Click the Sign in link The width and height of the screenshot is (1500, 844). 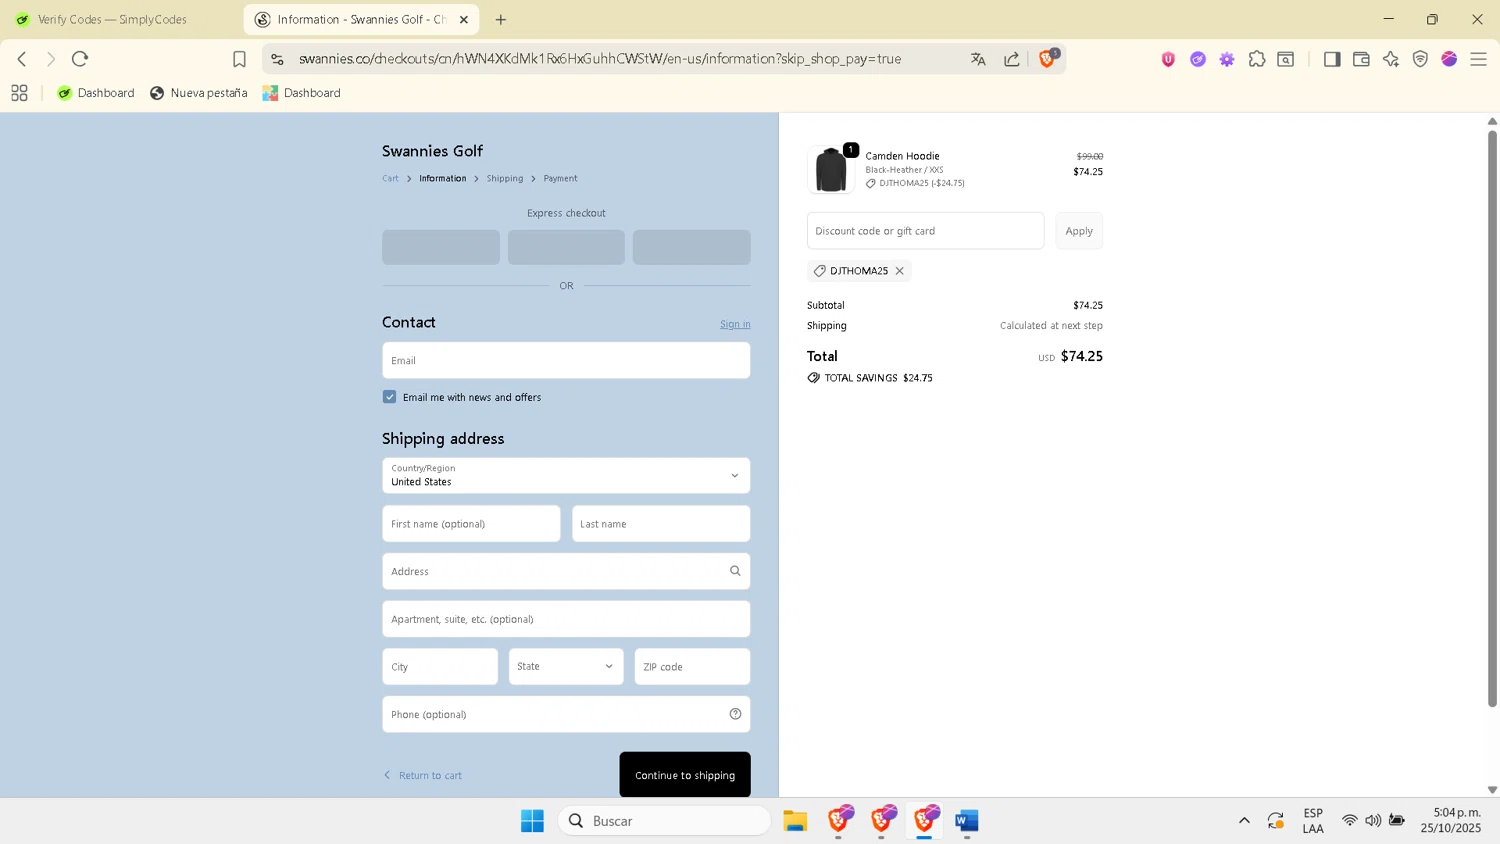tap(735, 324)
